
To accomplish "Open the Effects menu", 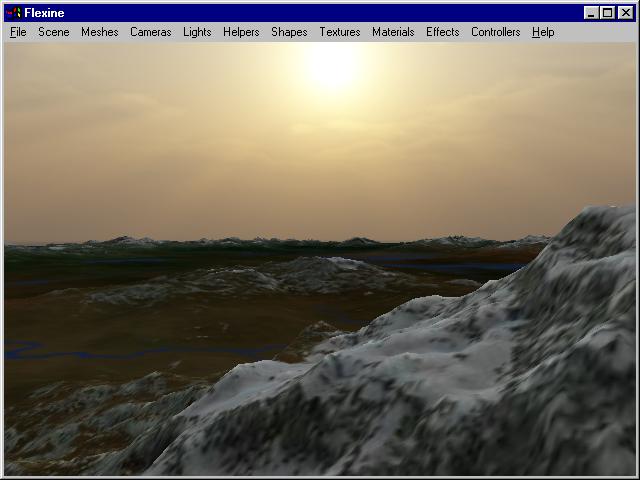I will click(442, 32).
